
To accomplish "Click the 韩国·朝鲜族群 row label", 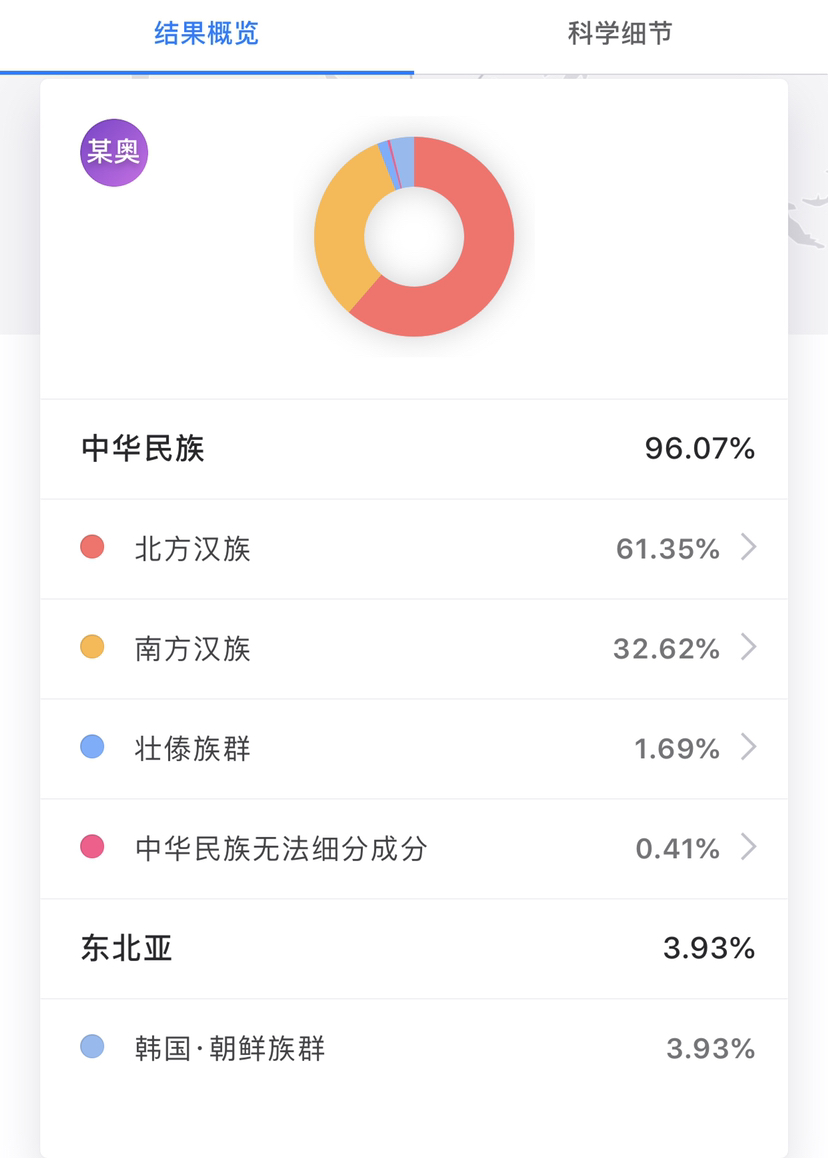I will (230, 1048).
